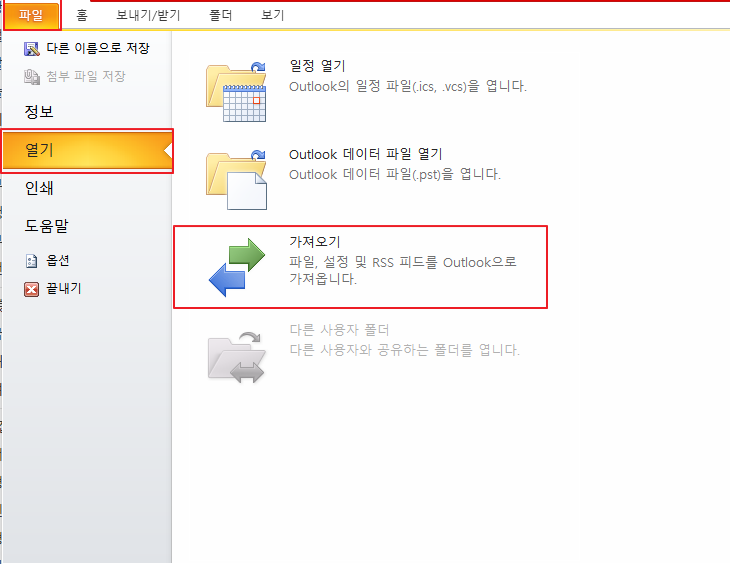This screenshot has width=730, height=564.
Task: Click the 다른 사용자 폴더 heading
Action: point(339,330)
